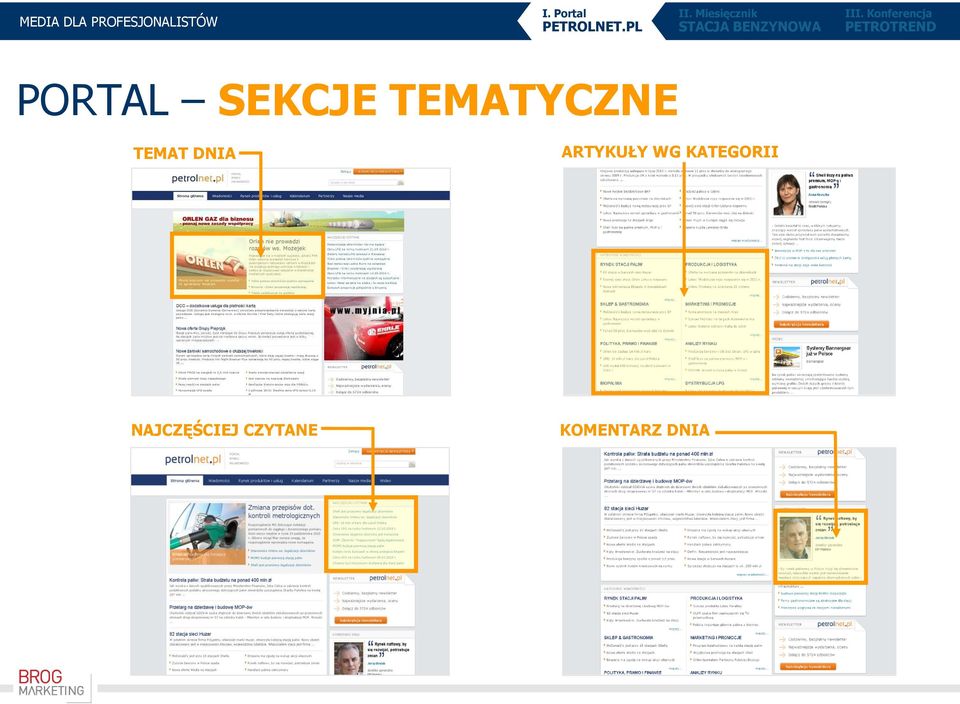Click search button icon in Najczęściej czytane screenshot

pyautogui.click(x=412, y=464)
